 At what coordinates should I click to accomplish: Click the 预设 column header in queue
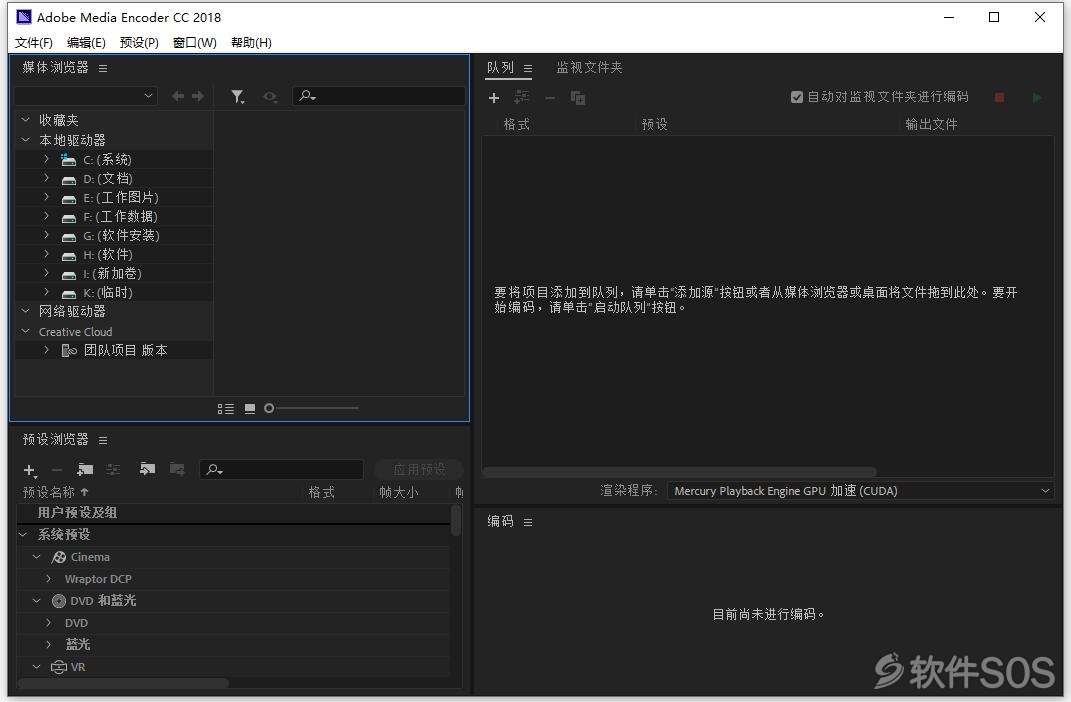point(654,124)
